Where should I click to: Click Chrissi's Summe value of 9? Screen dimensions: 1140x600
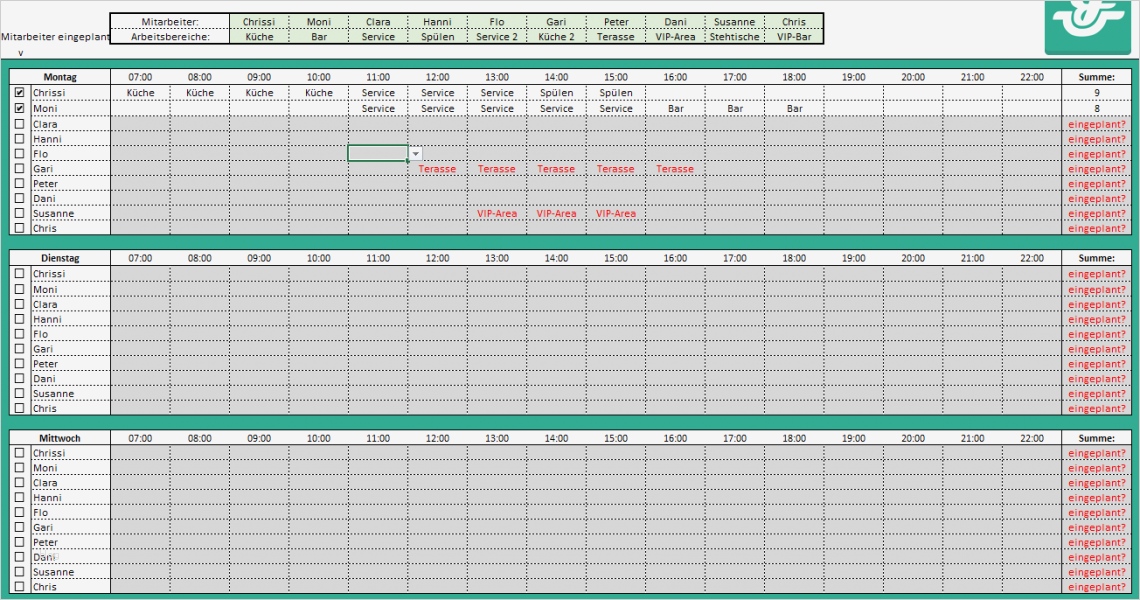[x=1096, y=92]
